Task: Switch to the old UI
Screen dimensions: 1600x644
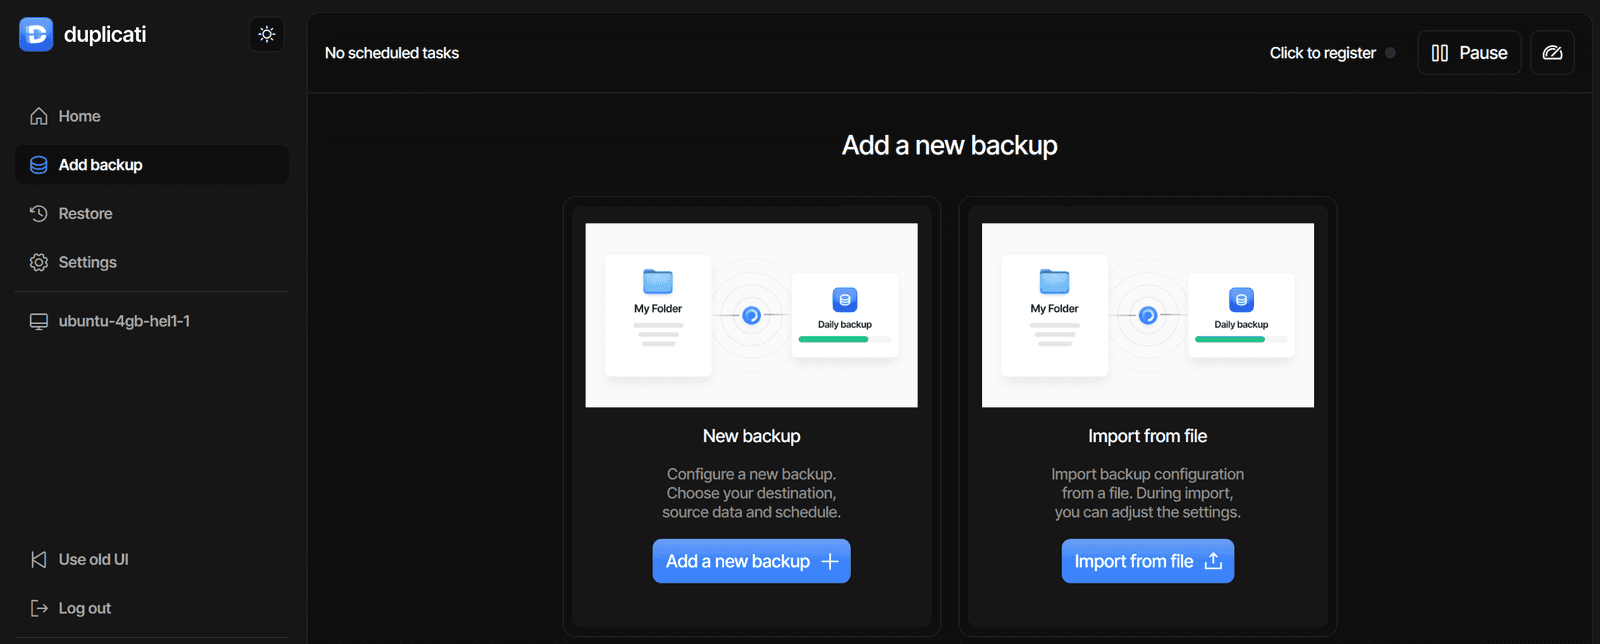Action: pyautogui.click(x=152, y=559)
